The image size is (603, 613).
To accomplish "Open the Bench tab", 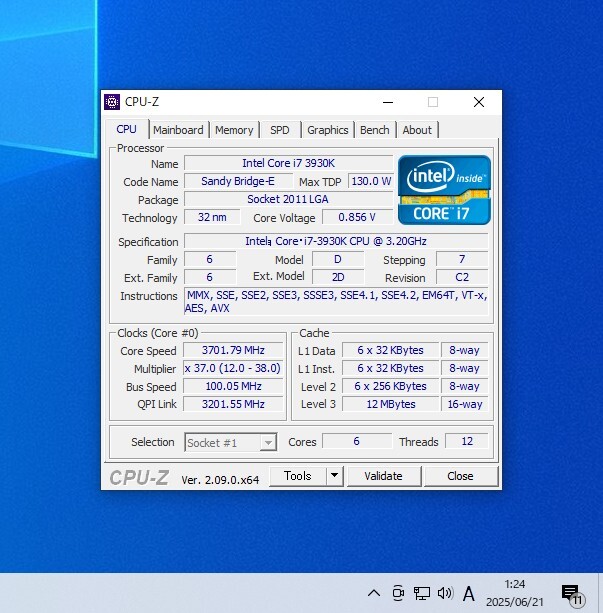I will [x=375, y=130].
